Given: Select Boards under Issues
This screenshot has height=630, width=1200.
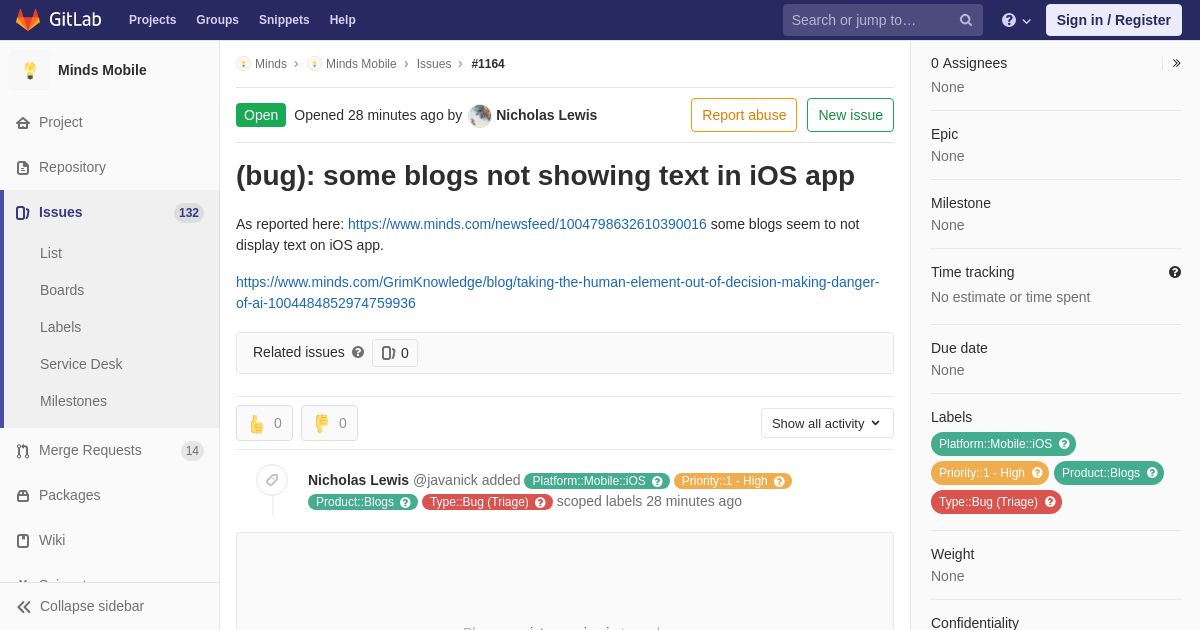Looking at the screenshot, I should click(62, 290).
